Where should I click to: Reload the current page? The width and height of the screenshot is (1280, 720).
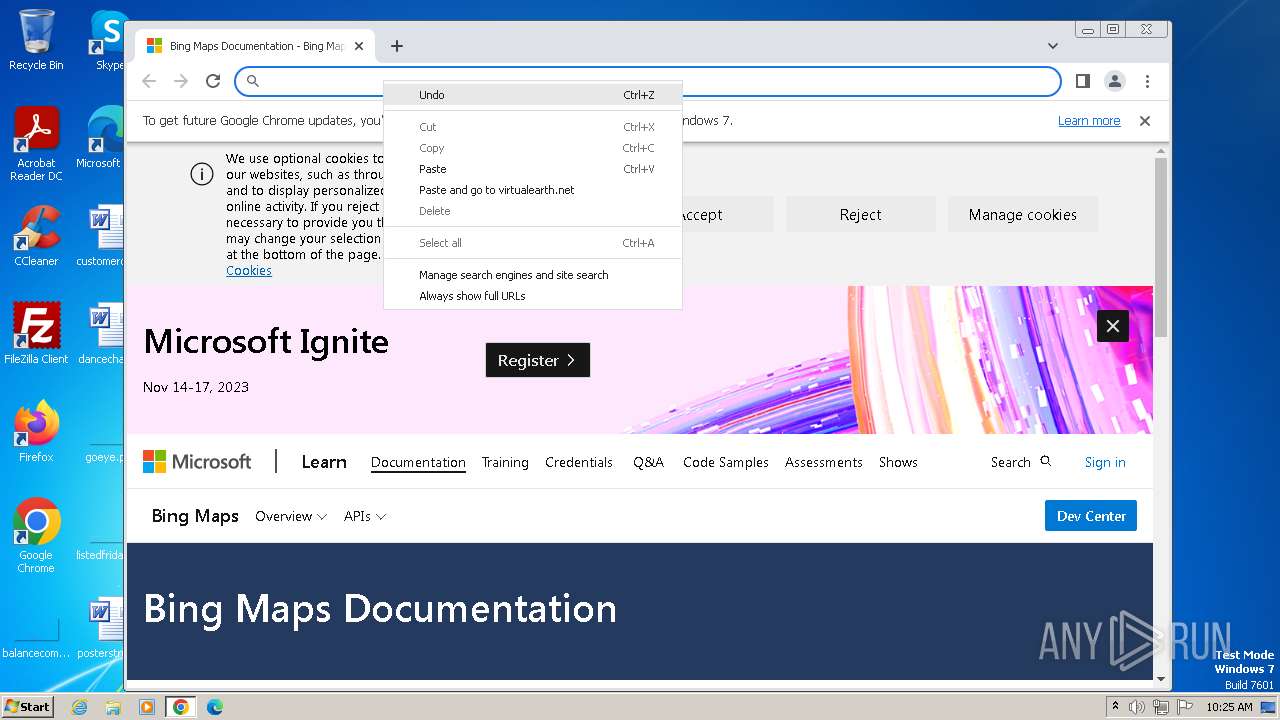click(x=213, y=81)
